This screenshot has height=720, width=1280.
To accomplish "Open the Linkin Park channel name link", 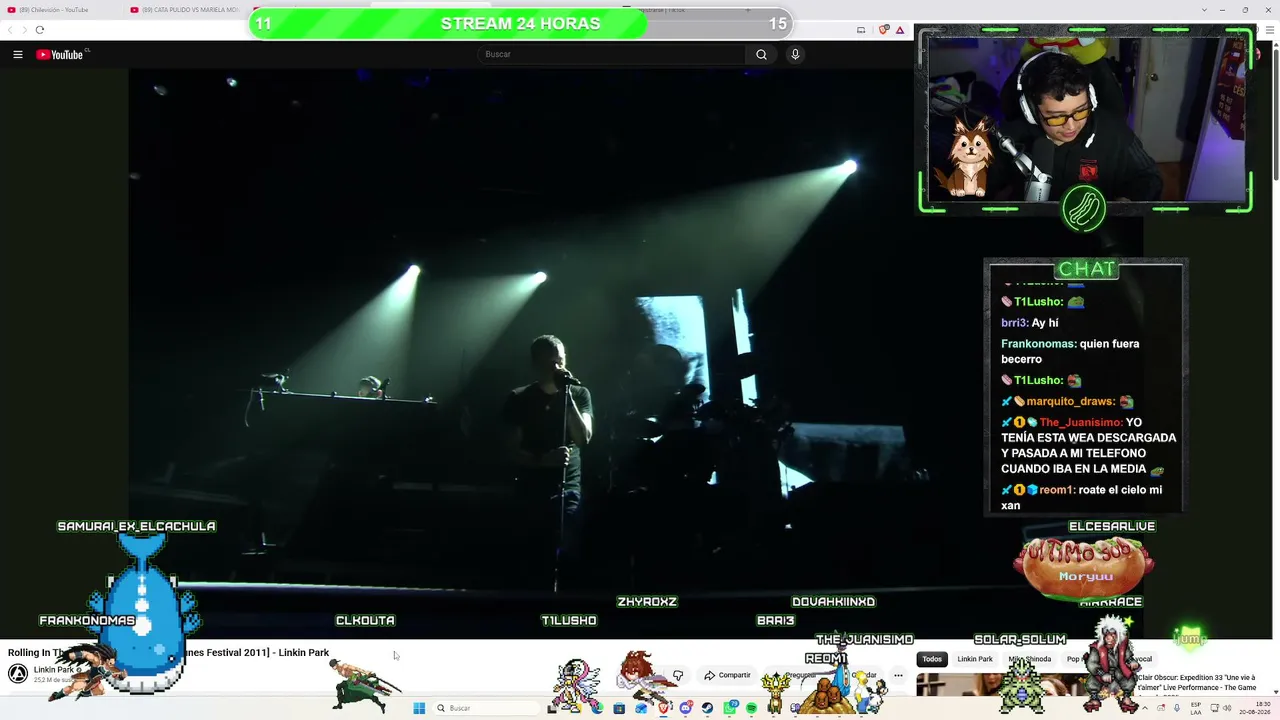I will (x=54, y=670).
